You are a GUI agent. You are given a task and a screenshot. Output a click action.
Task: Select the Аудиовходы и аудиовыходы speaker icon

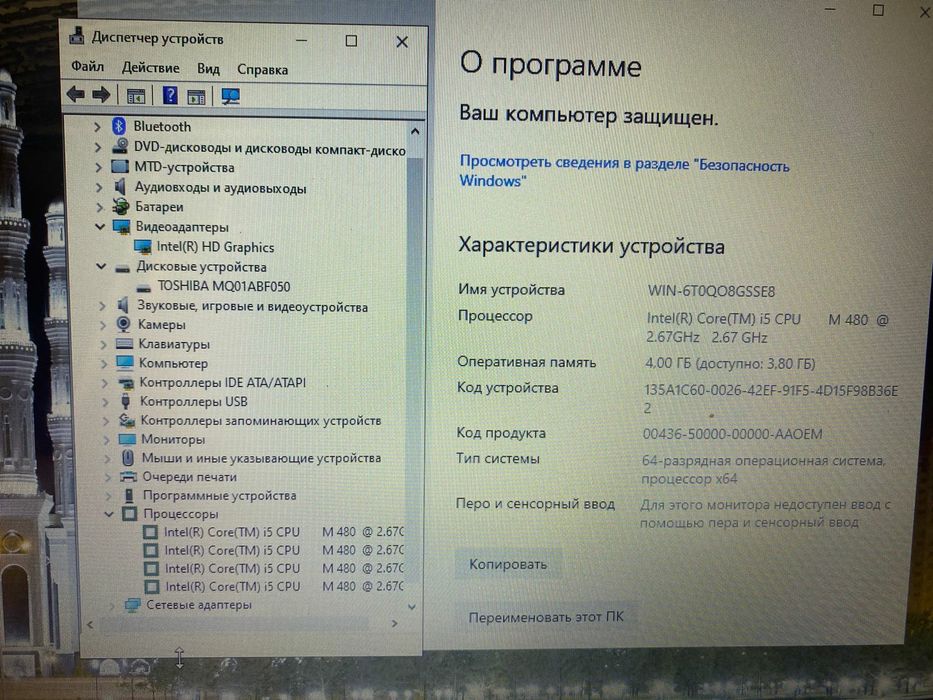[x=120, y=187]
